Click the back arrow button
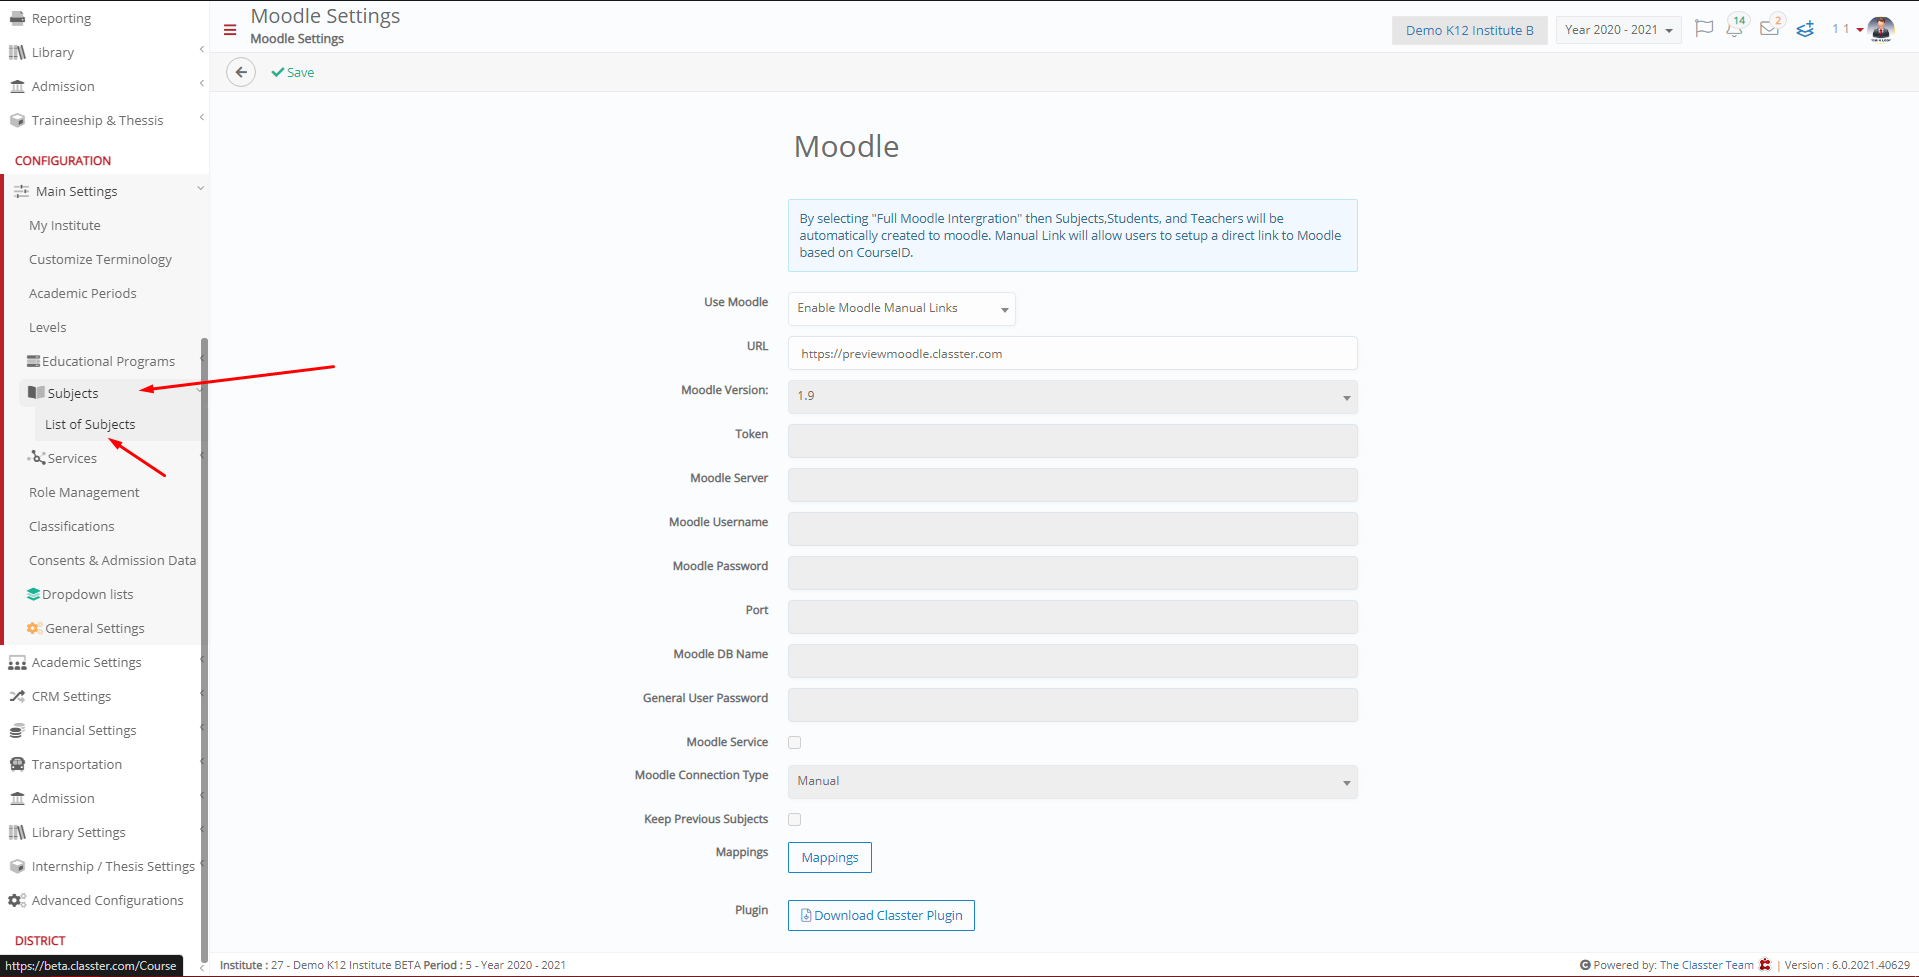The image size is (1919, 977). point(241,72)
